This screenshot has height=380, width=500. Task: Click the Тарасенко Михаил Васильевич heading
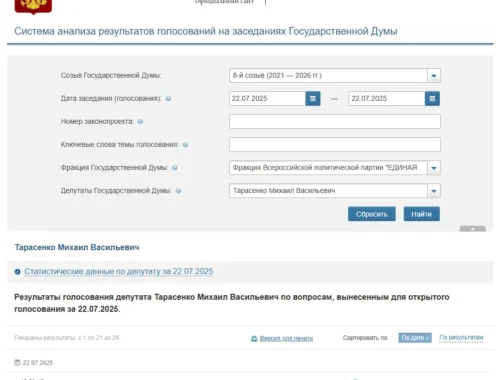point(77,247)
